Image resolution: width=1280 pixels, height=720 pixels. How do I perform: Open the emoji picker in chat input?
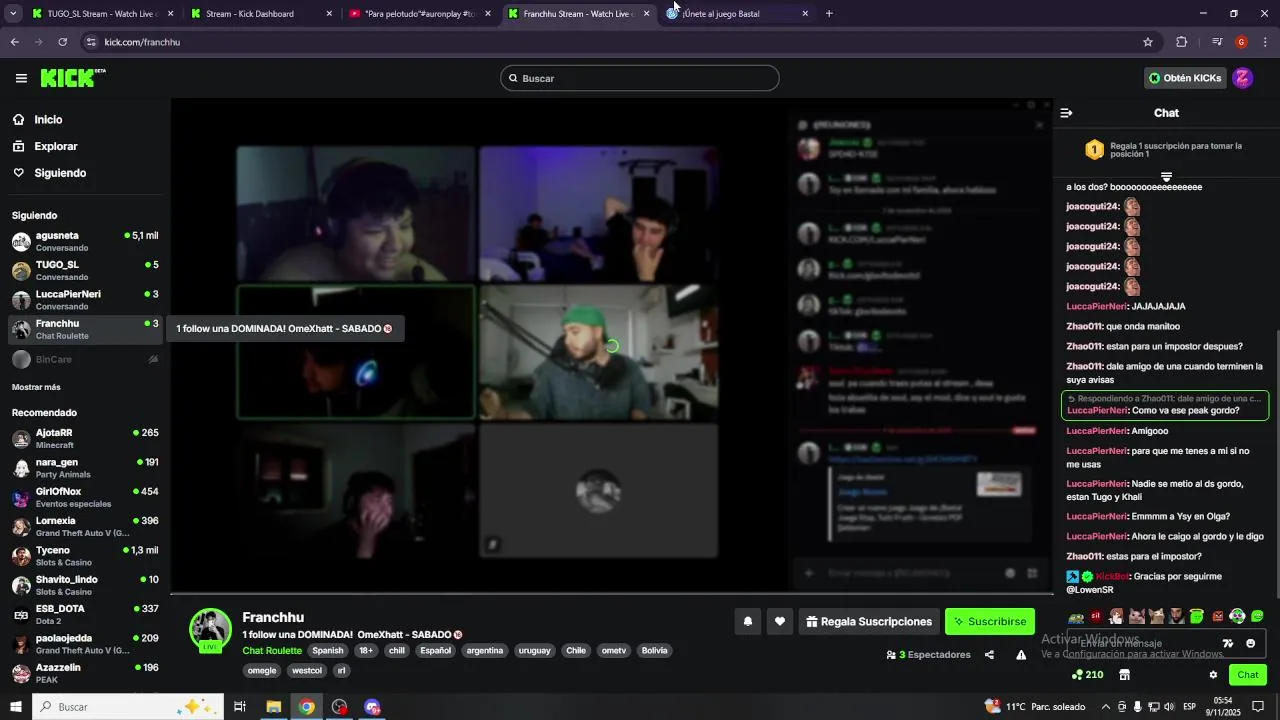pos(1250,643)
